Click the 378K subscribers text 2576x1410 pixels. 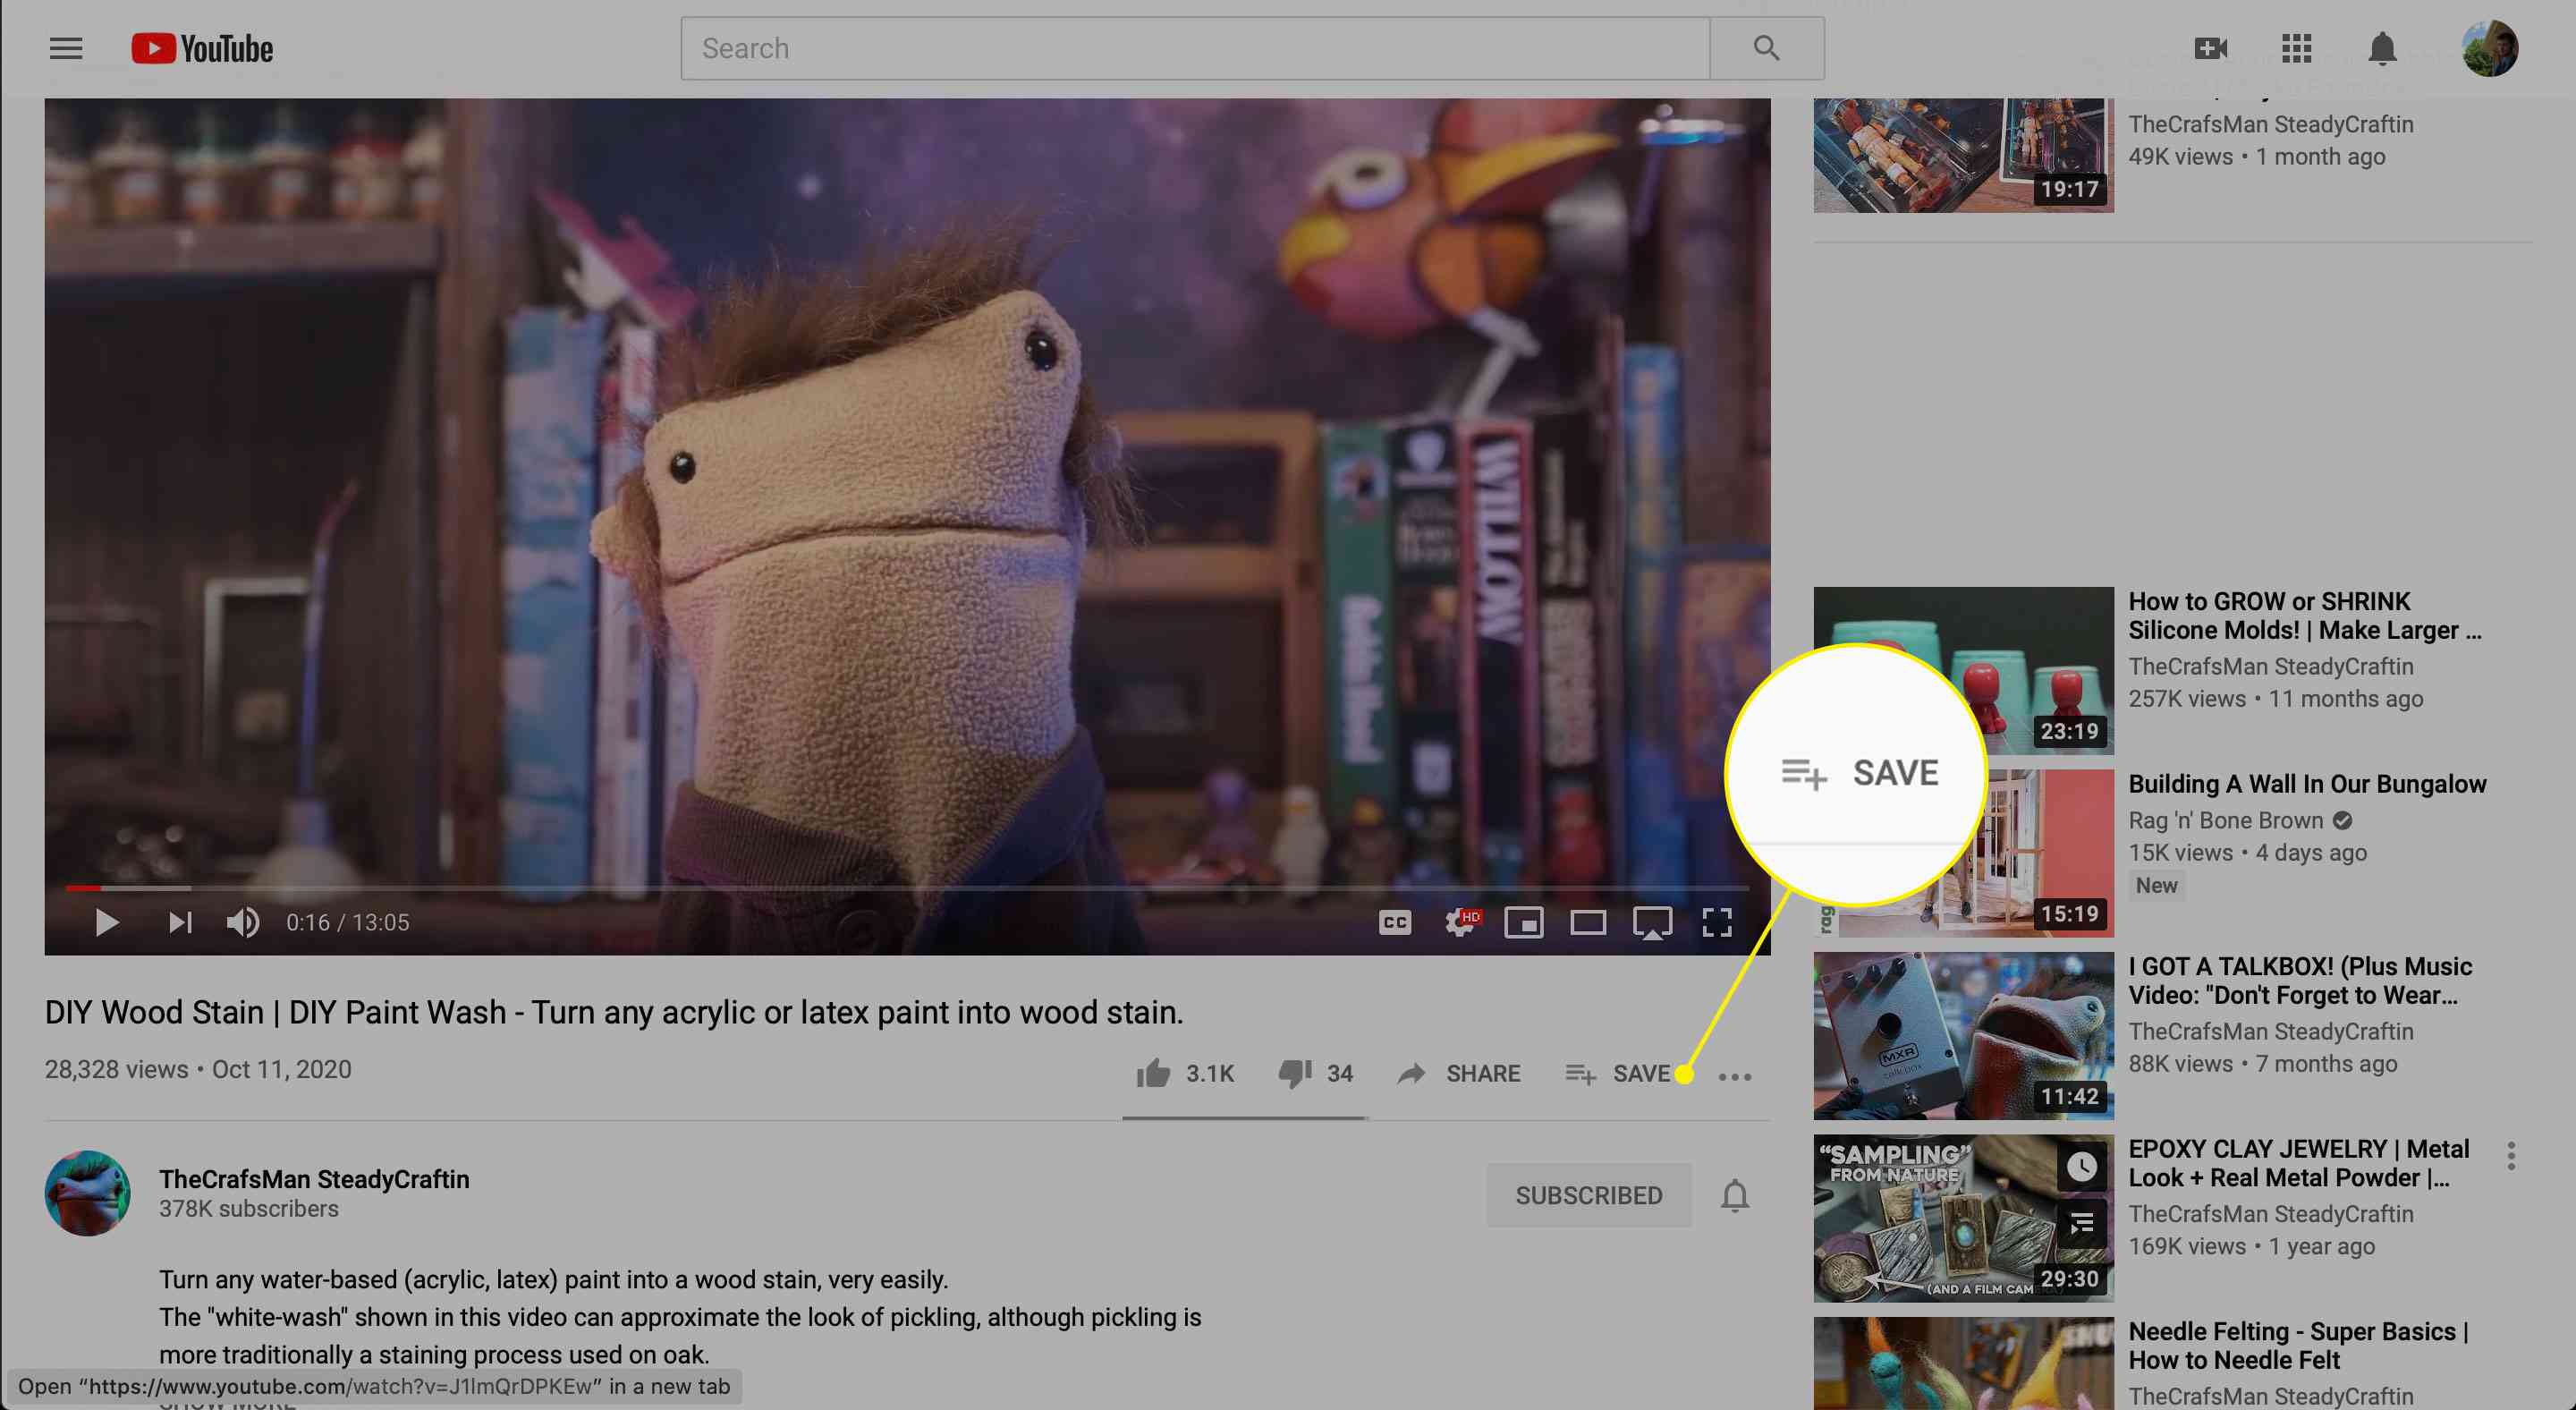249,1208
